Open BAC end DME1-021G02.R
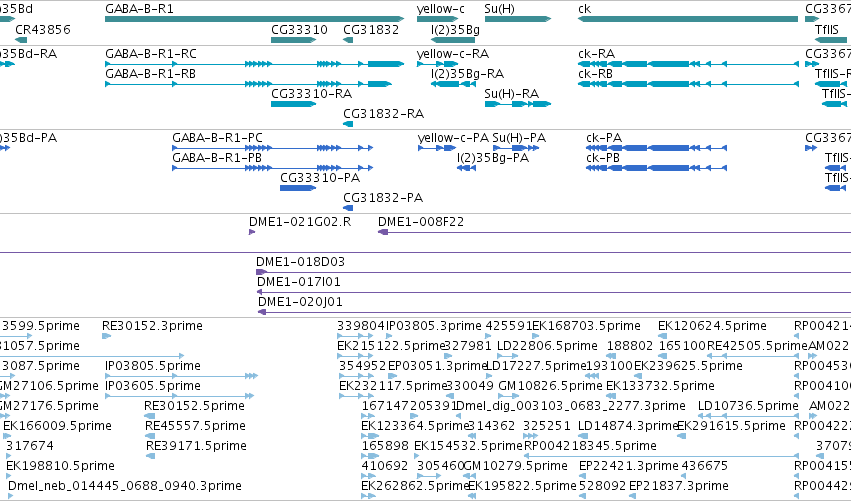This screenshot has width=851, height=501. point(252,232)
